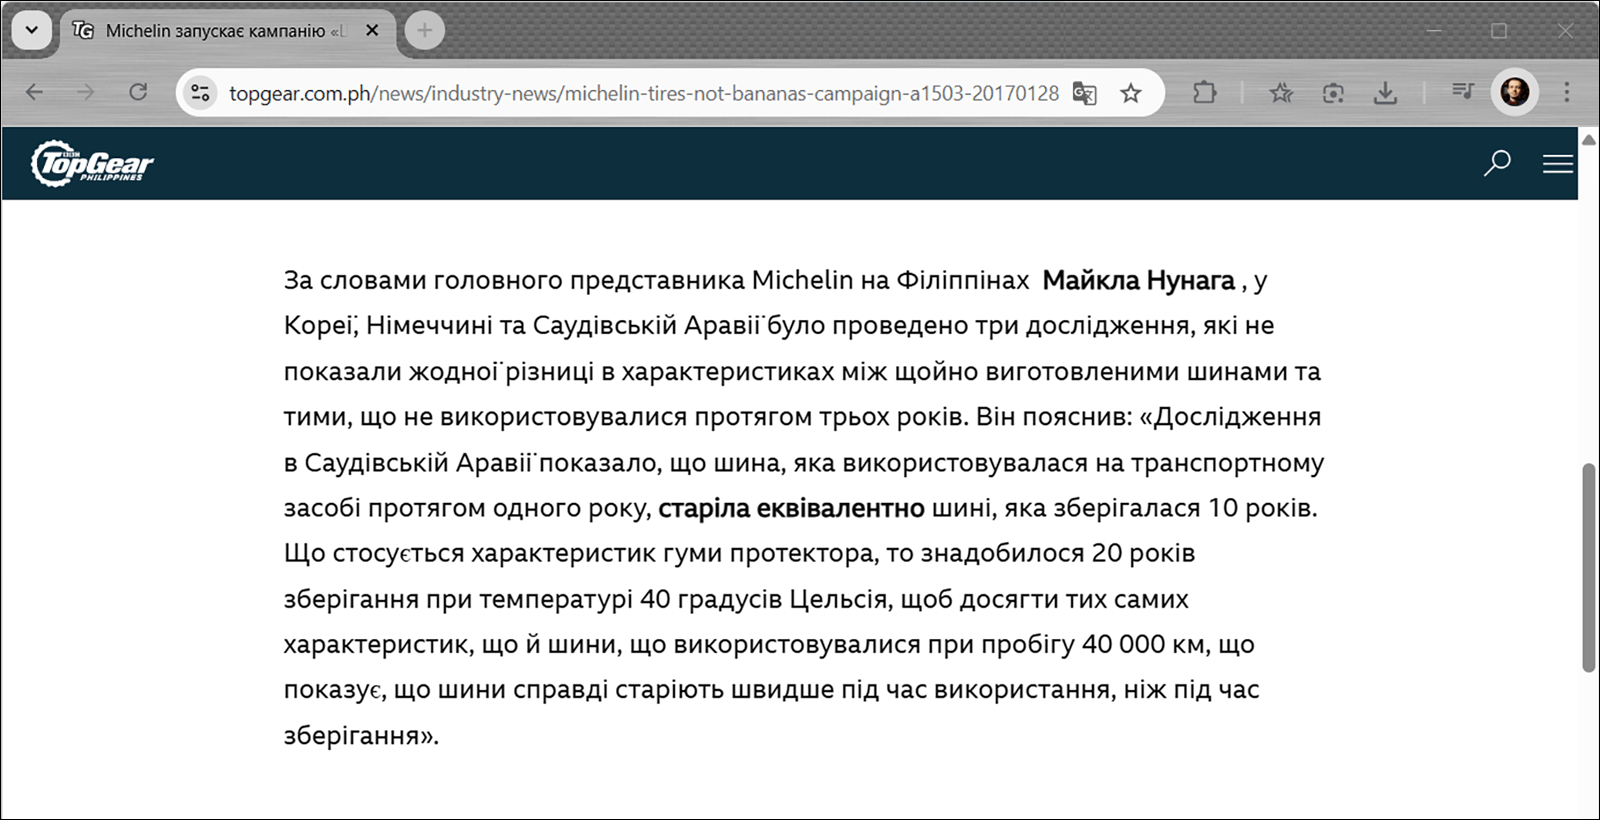Click the bold name "Майкла Нунага"
Screen dimensions: 1600x820
pyautogui.click(x=1138, y=281)
